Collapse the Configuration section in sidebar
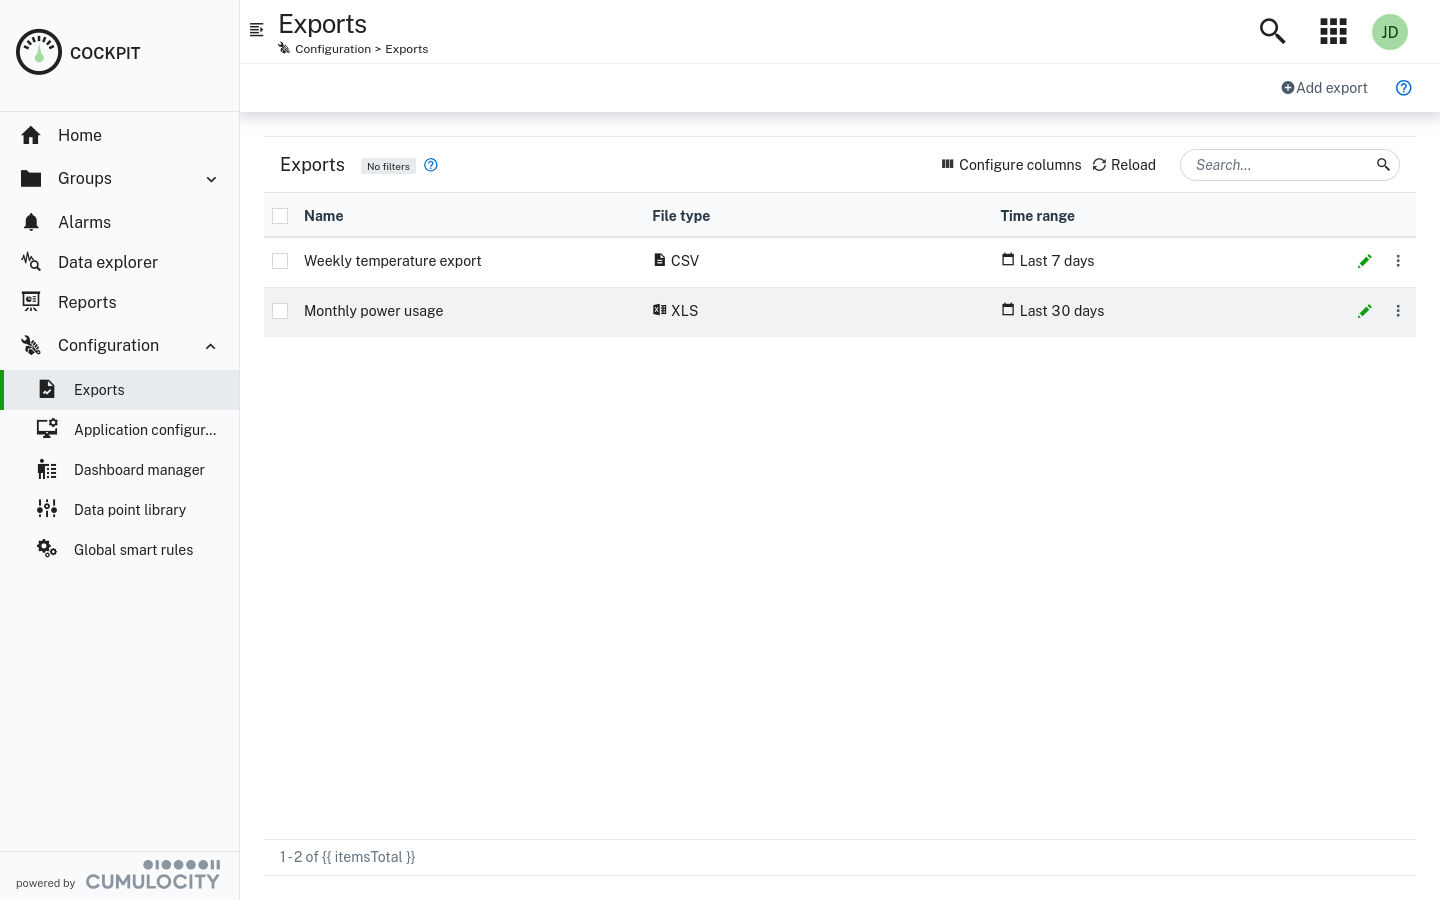 pos(211,345)
